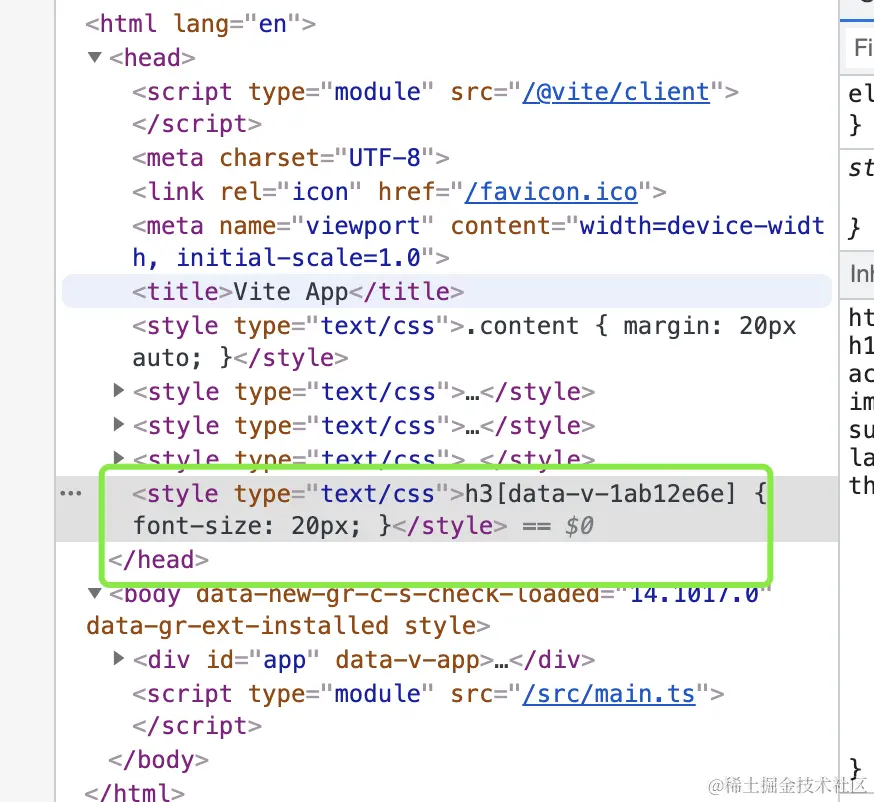The image size is (874, 802).
Task: Expand the div id="app" node
Action: tap(118, 659)
